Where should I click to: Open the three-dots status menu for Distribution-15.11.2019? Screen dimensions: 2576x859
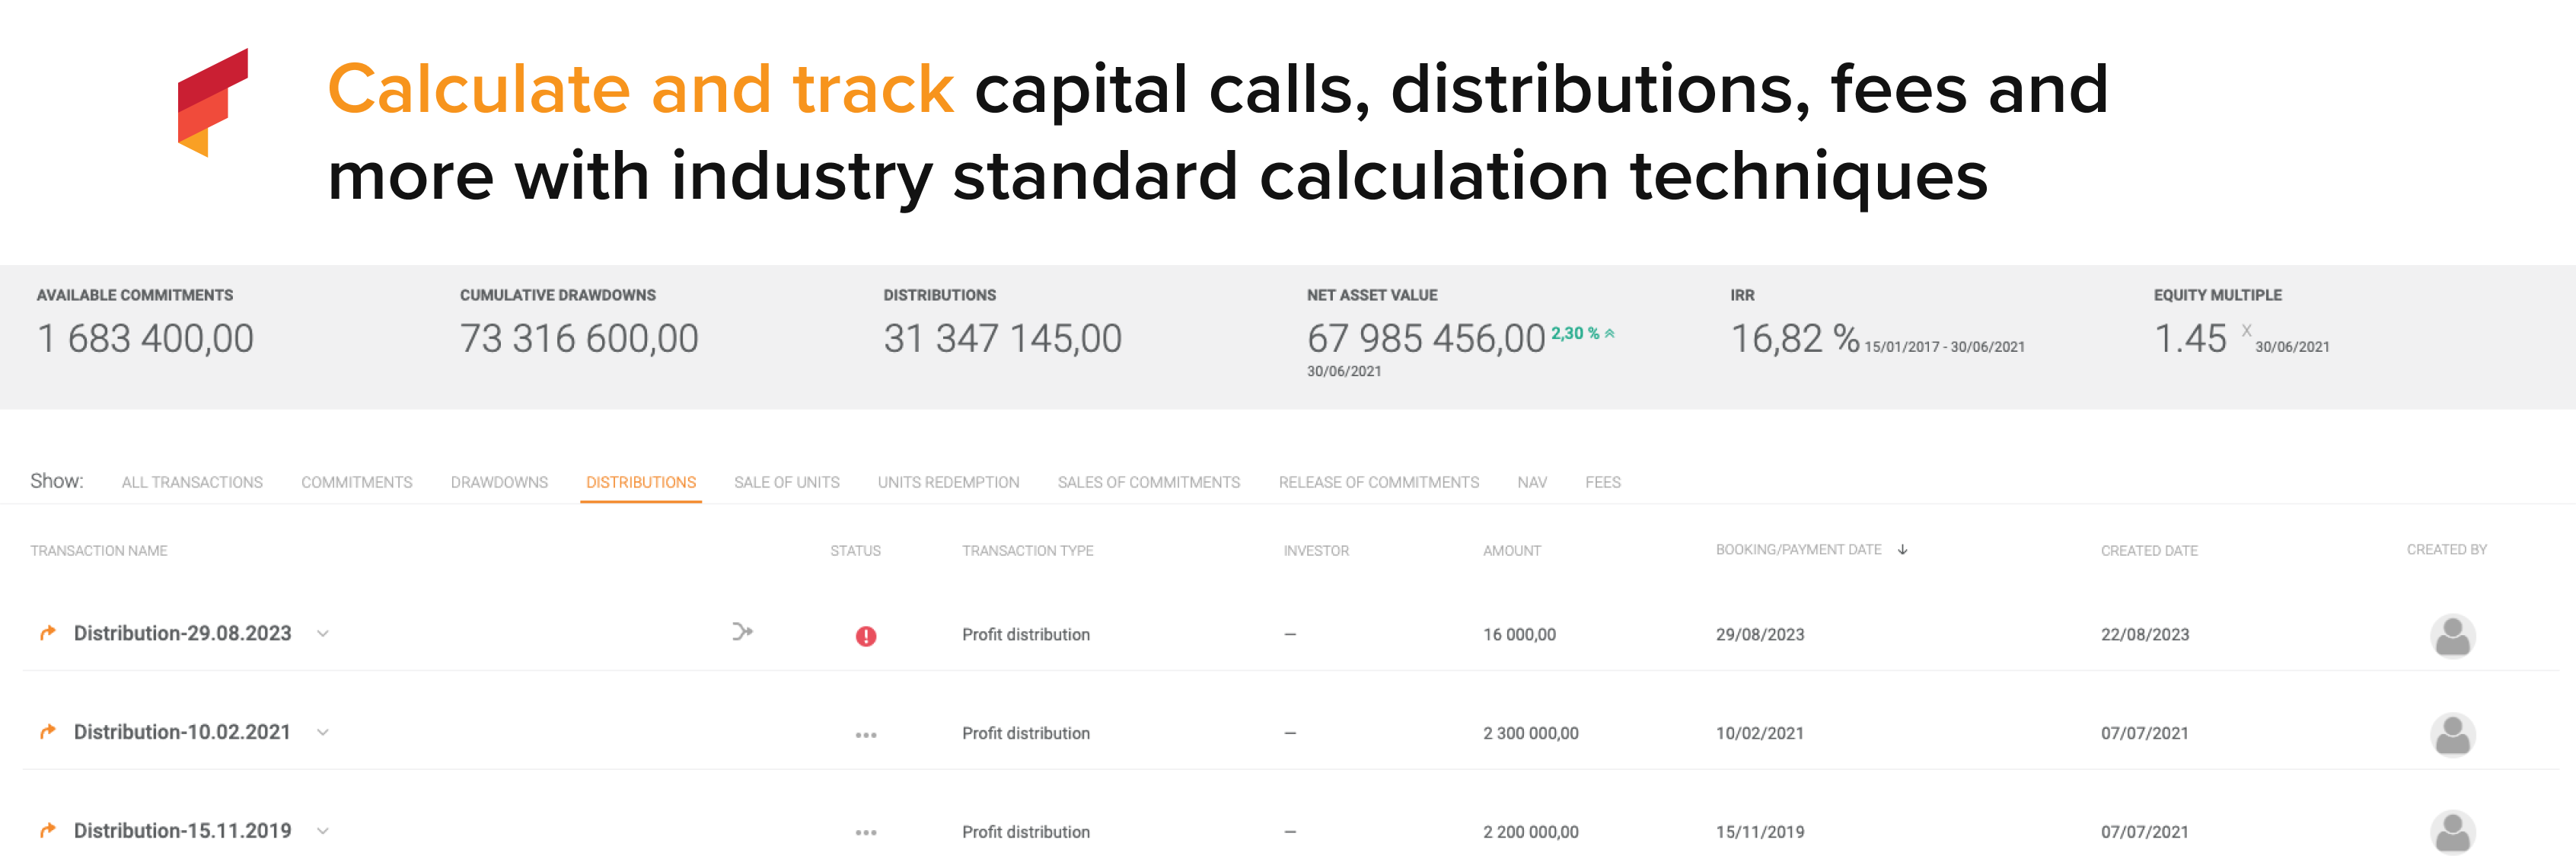[x=866, y=833]
